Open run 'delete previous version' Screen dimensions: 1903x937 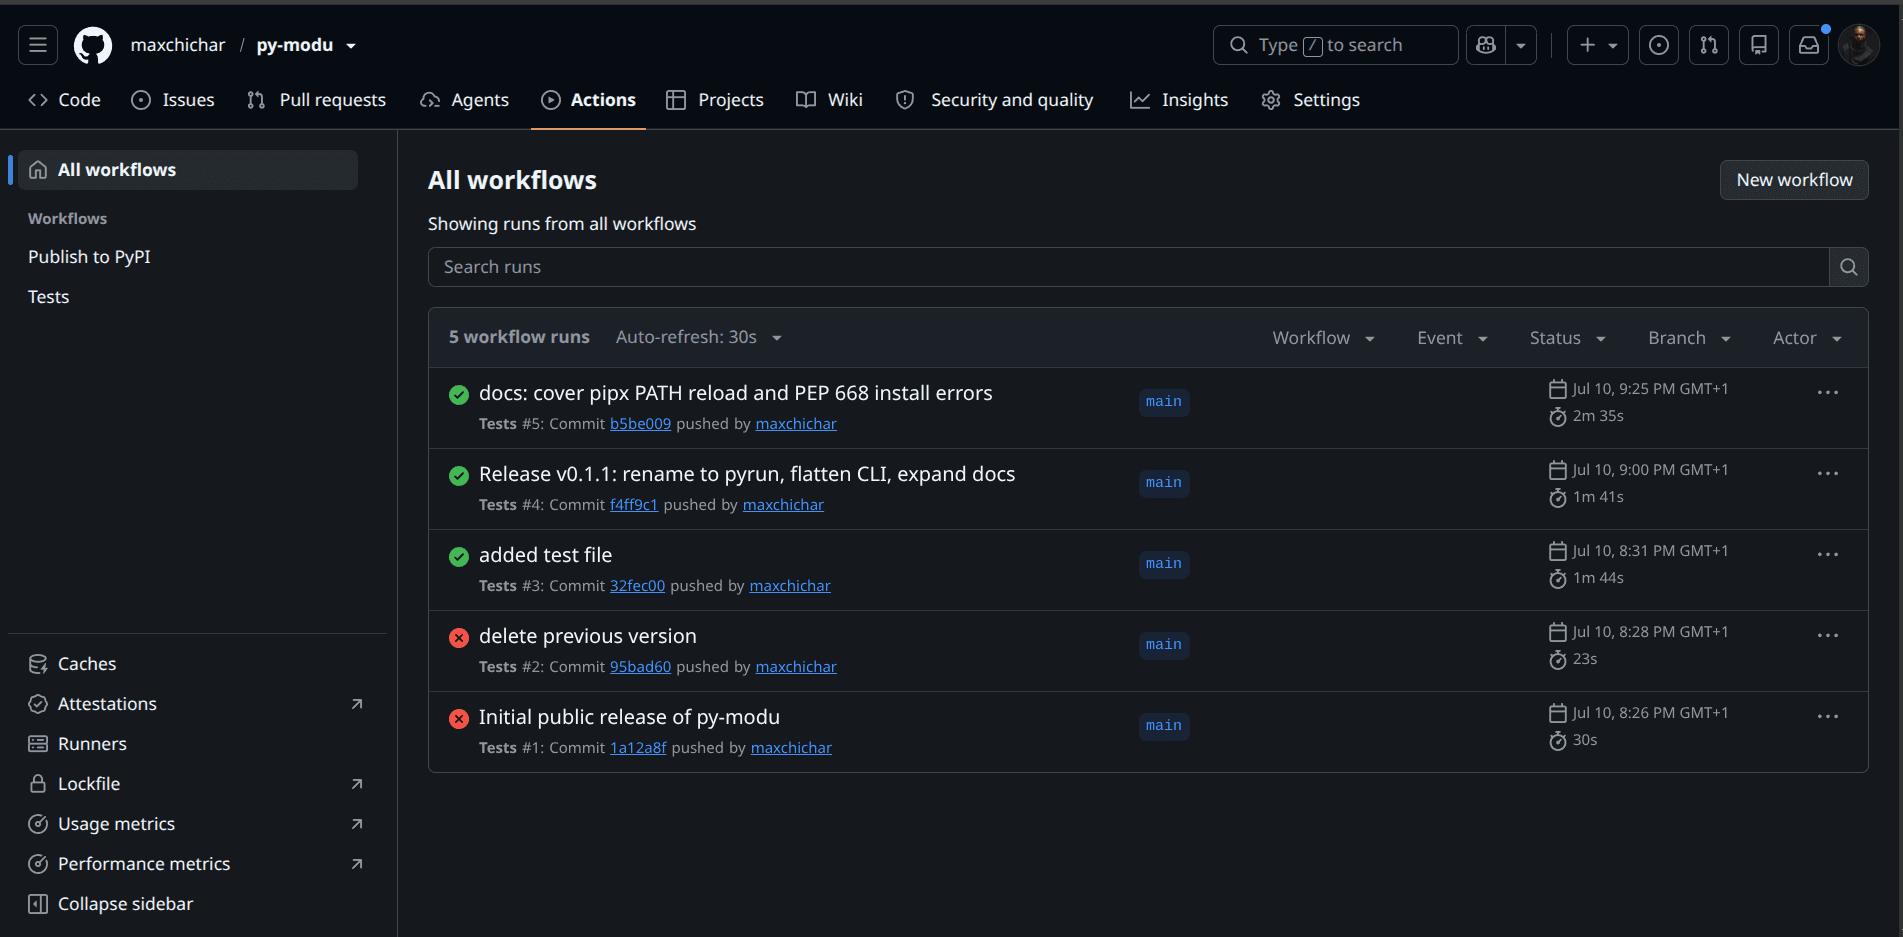(588, 636)
